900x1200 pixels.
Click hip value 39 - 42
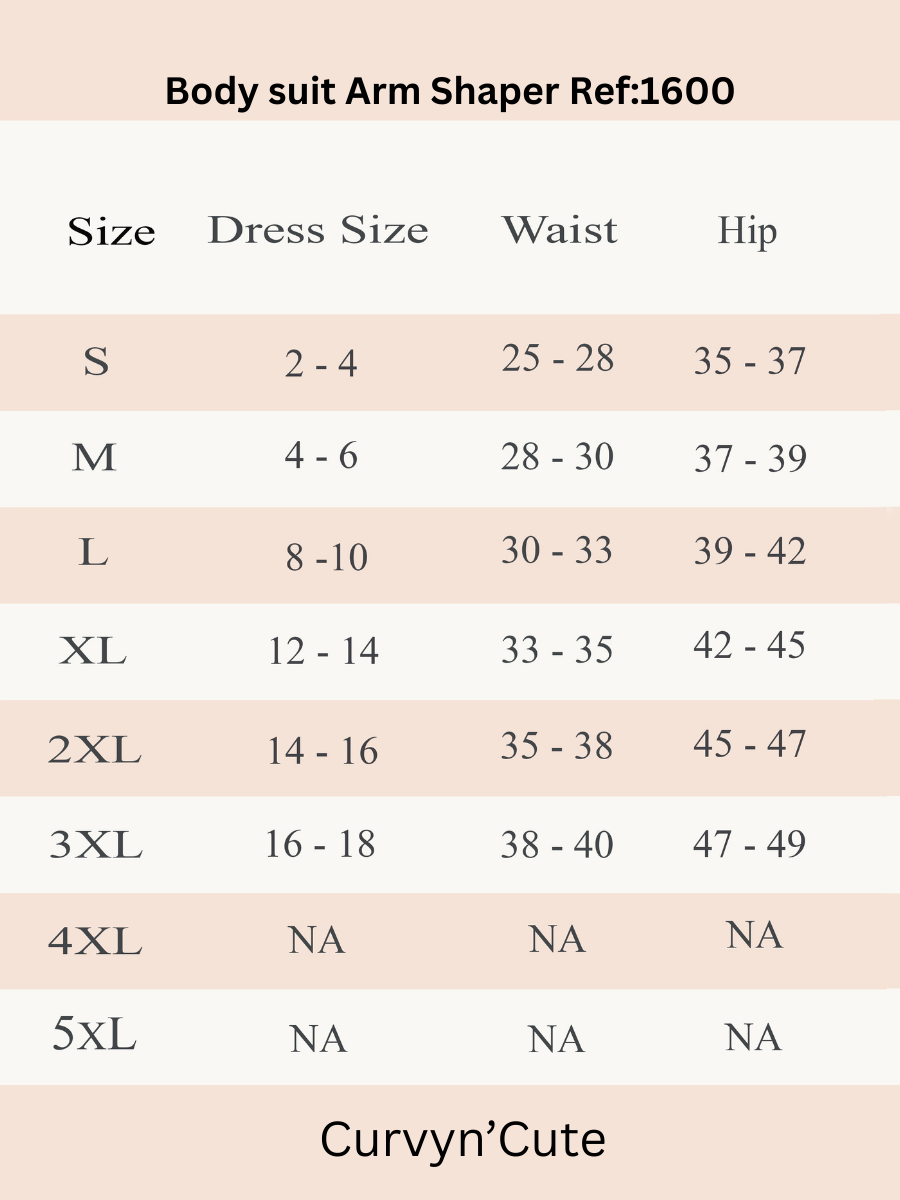click(x=750, y=552)
